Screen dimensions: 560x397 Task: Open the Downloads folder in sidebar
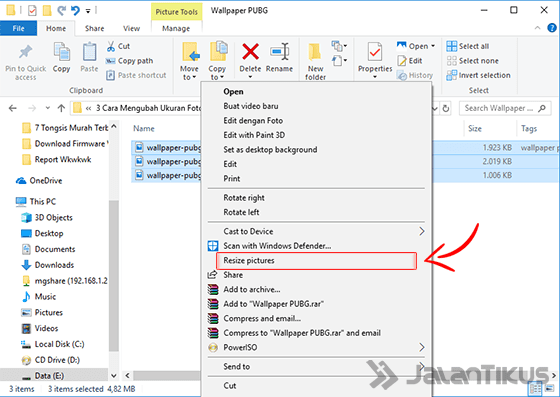pyautogui.click(x=48, y=265)
